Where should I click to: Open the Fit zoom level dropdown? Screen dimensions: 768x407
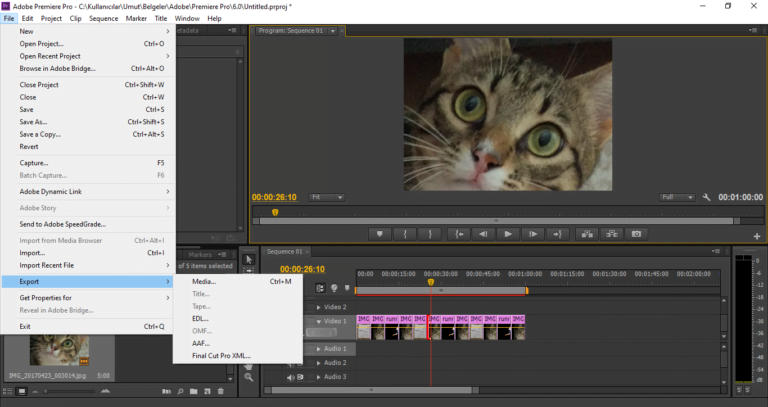click(327, 197)
